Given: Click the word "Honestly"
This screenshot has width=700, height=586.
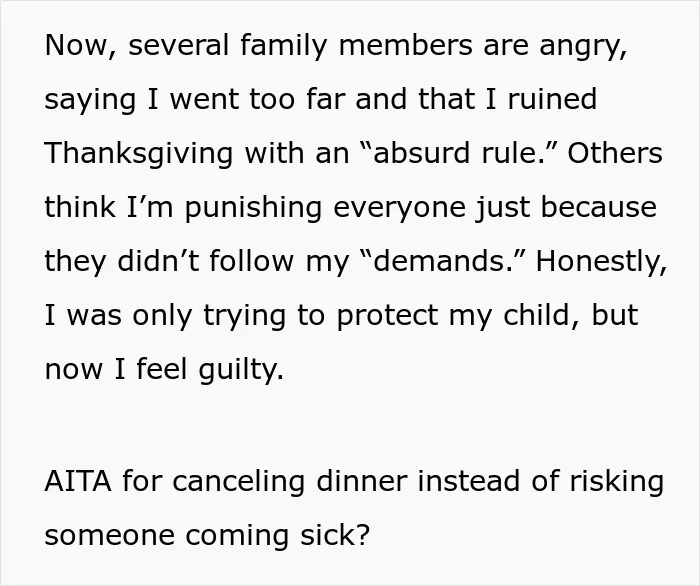Looking at the screenshot, I should point(597,262).
